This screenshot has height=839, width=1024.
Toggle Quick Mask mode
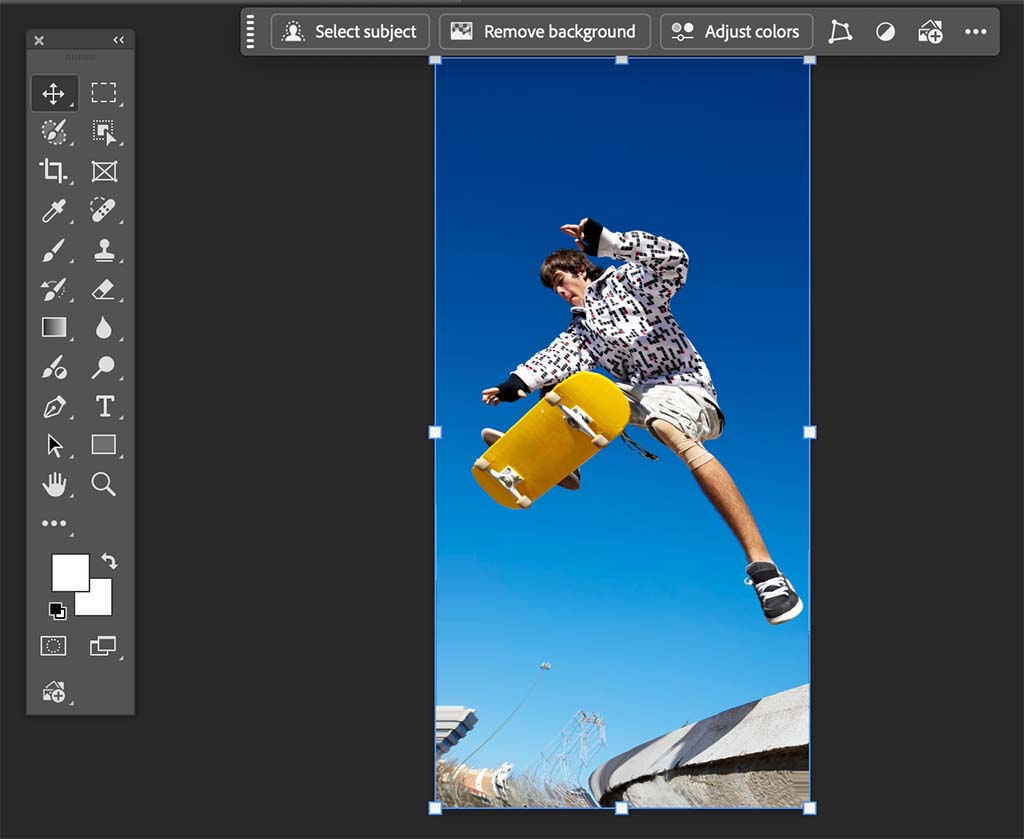[x=54, y=646]
